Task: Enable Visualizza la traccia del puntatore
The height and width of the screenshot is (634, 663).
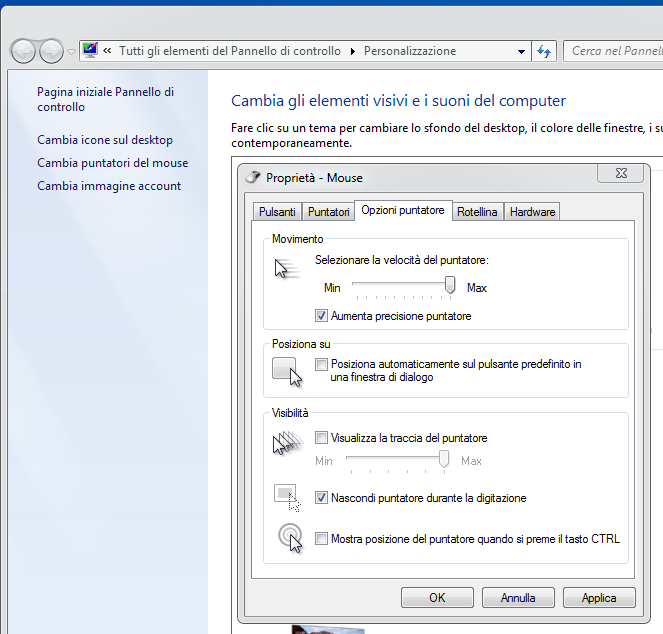Action: tap(321, 438)
